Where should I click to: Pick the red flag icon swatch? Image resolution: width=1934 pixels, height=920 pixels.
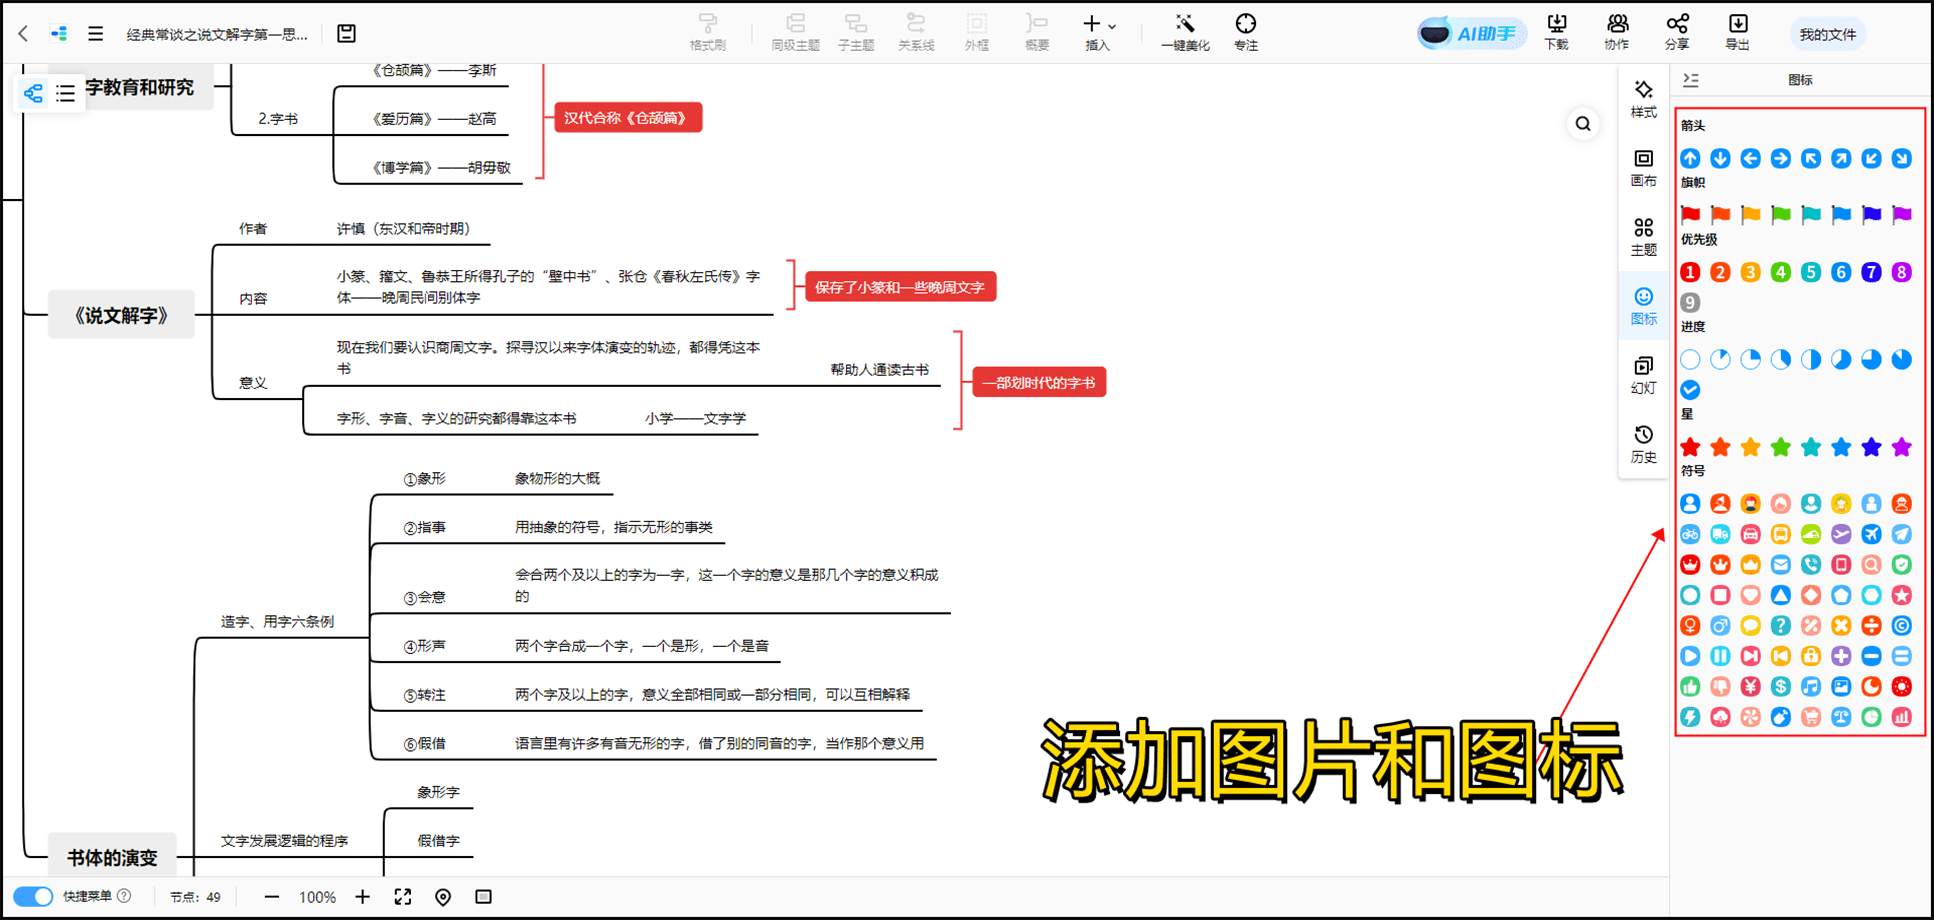(x=1690, y=214)
